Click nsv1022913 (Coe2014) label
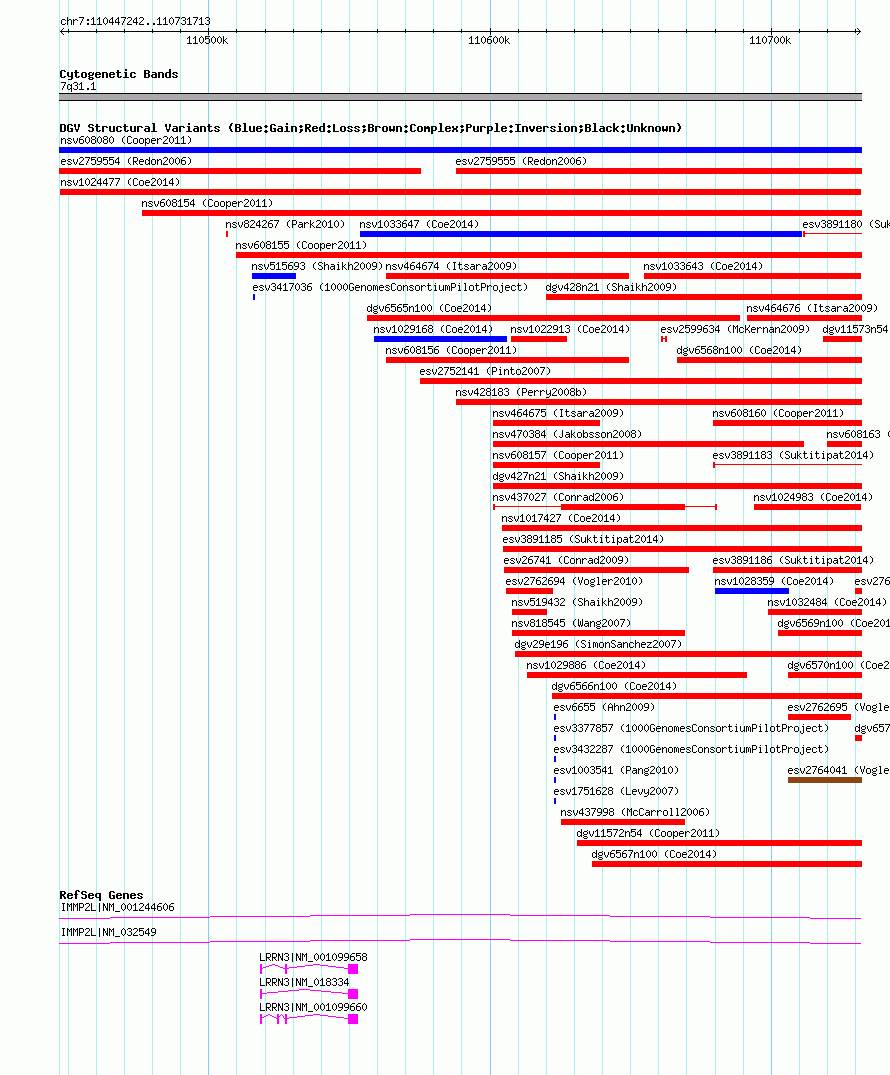Image resolution: width=890 pixels, height=1075 pixels. point(570,329)
